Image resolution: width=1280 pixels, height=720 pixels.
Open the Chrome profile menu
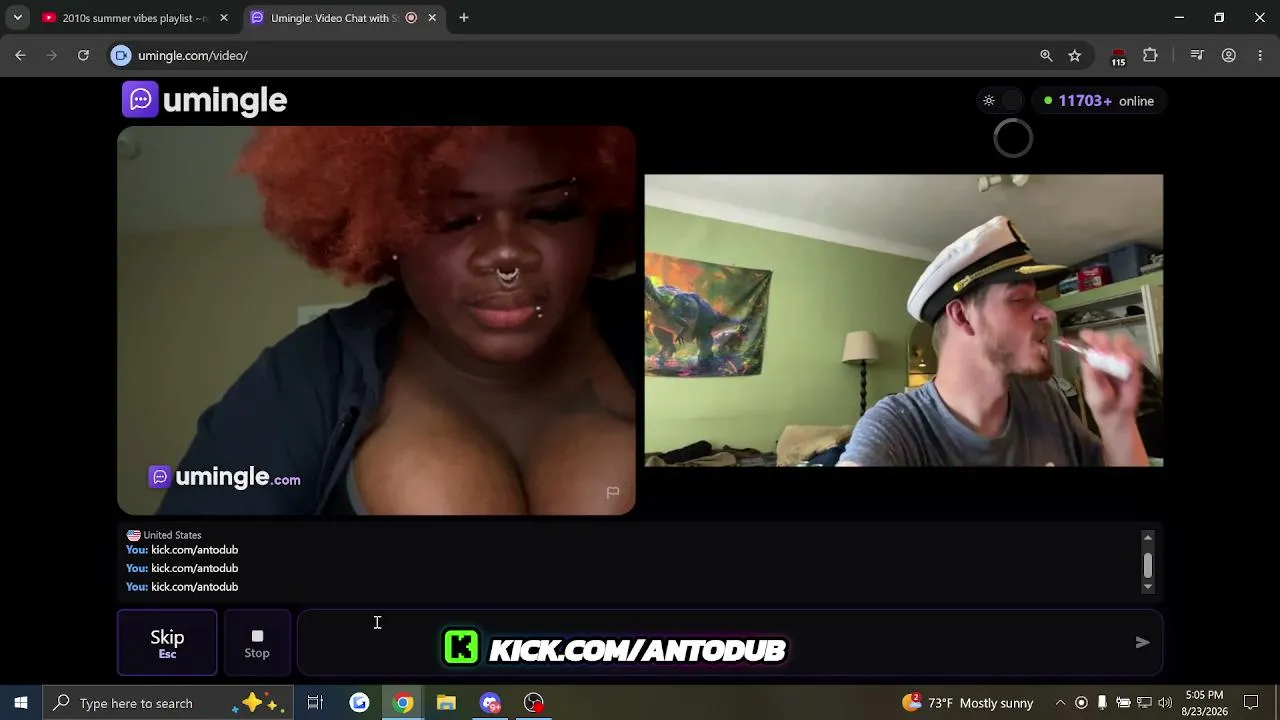tap(1229, 56)
